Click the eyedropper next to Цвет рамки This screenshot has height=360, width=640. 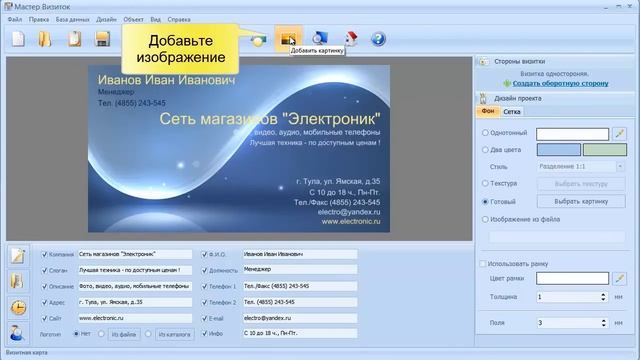620,278
